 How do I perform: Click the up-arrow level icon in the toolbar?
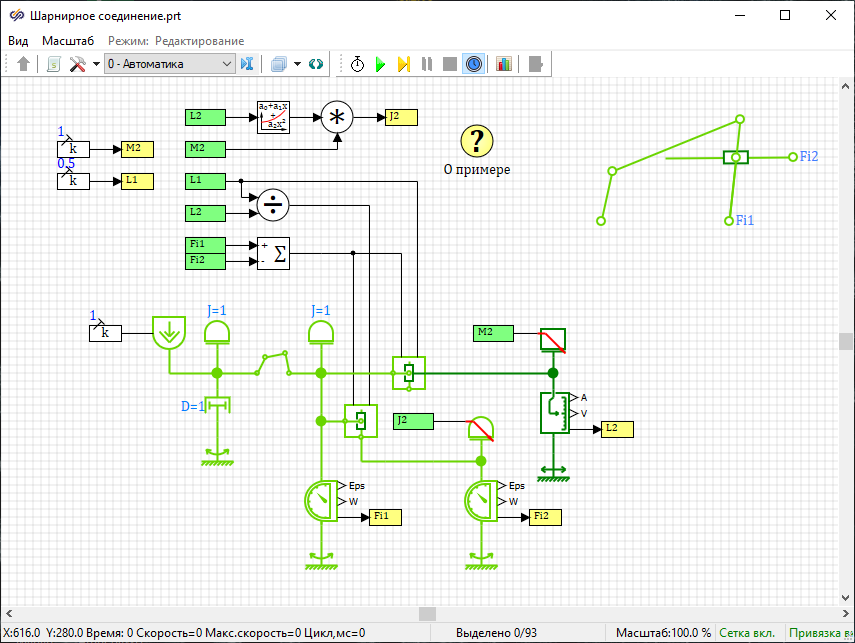point(25,64)
